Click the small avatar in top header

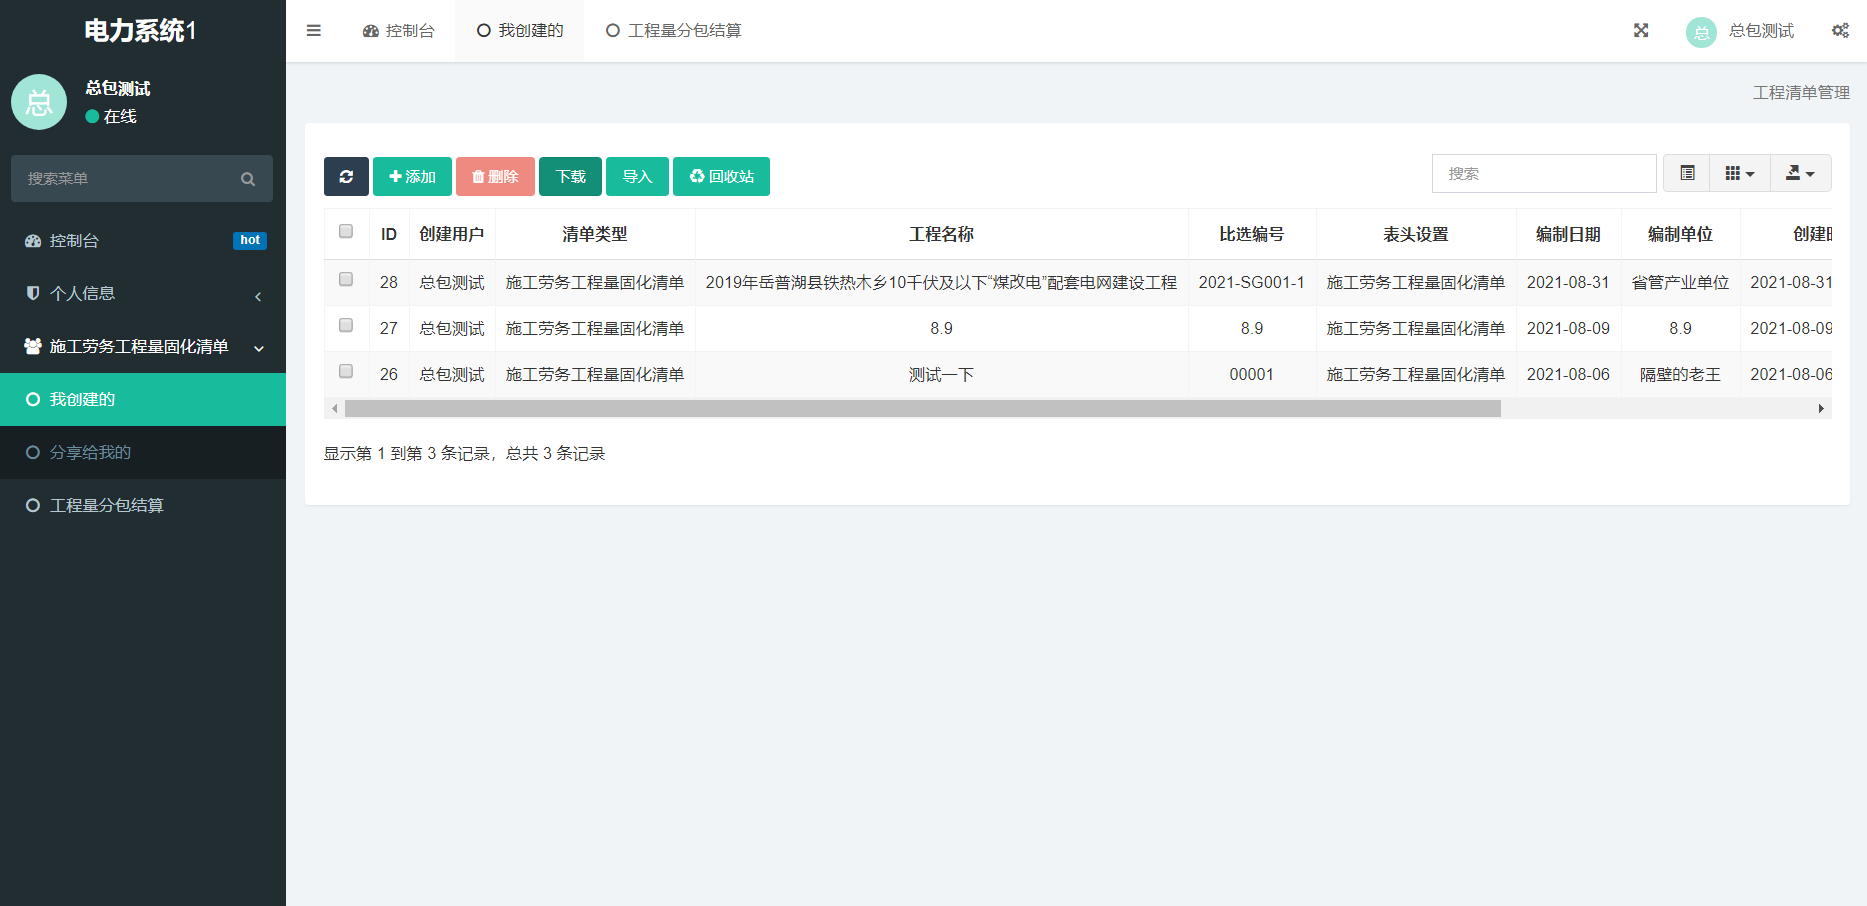1701,32
